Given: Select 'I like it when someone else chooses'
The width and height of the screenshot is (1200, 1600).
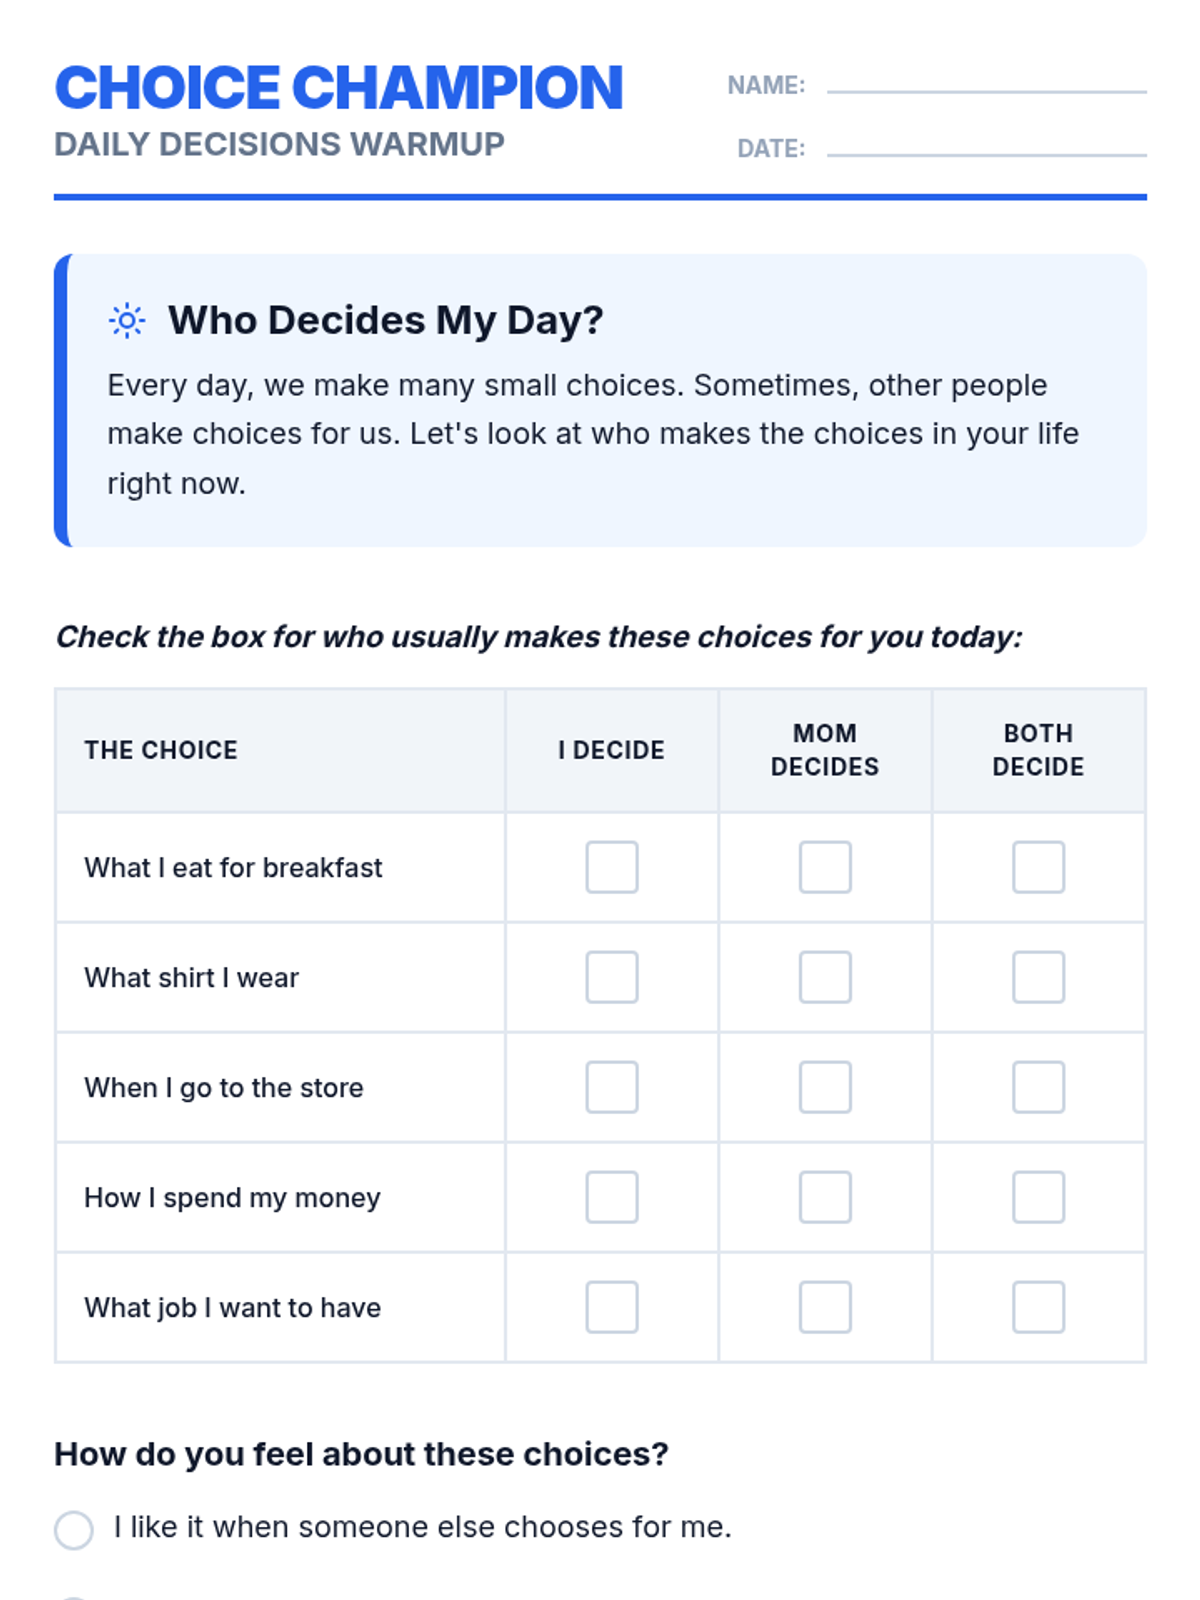Looking at the screenshot, I should (74, 1530).
